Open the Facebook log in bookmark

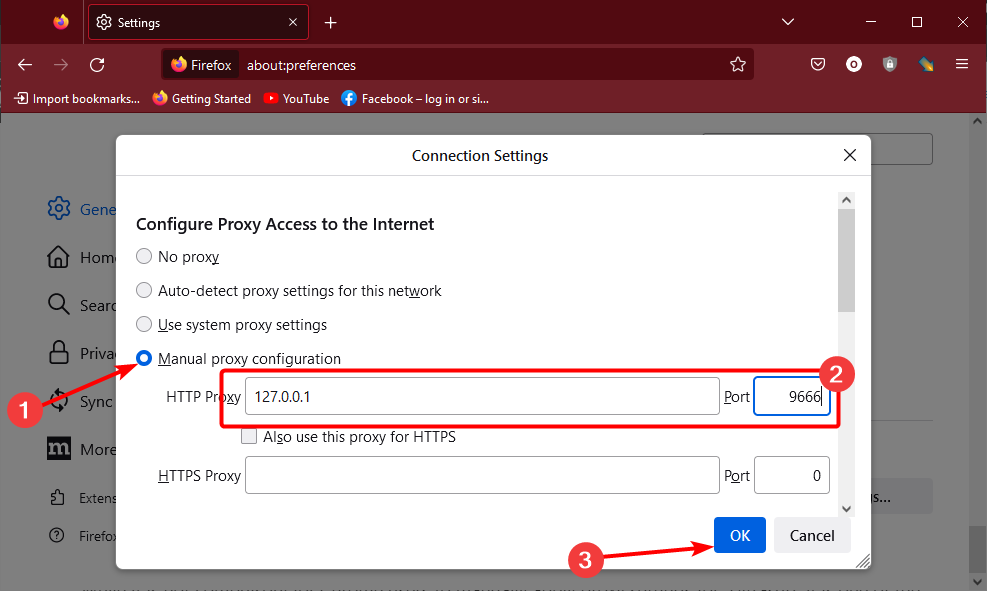[415, 99]
